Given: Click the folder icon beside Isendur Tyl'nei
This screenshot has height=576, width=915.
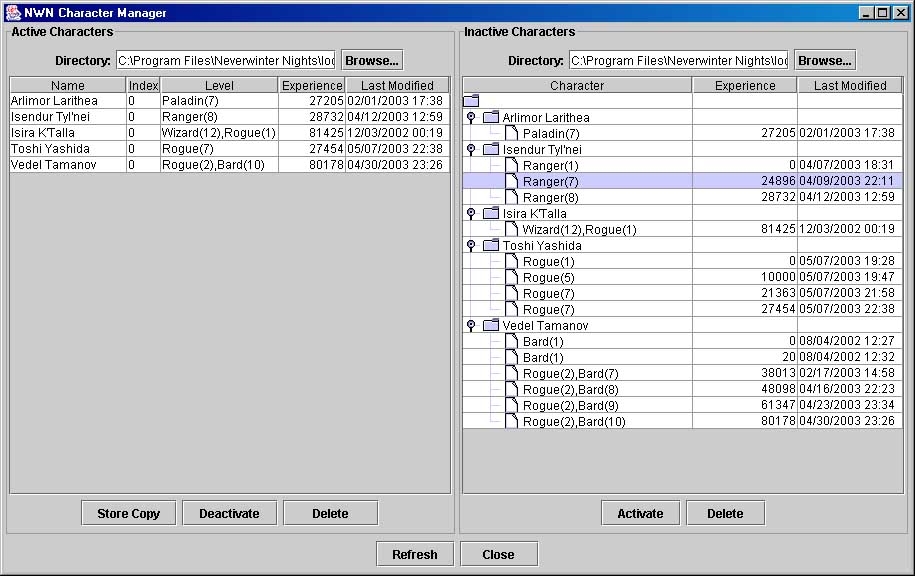Looking at the screenshot, I should pos(490,150).
